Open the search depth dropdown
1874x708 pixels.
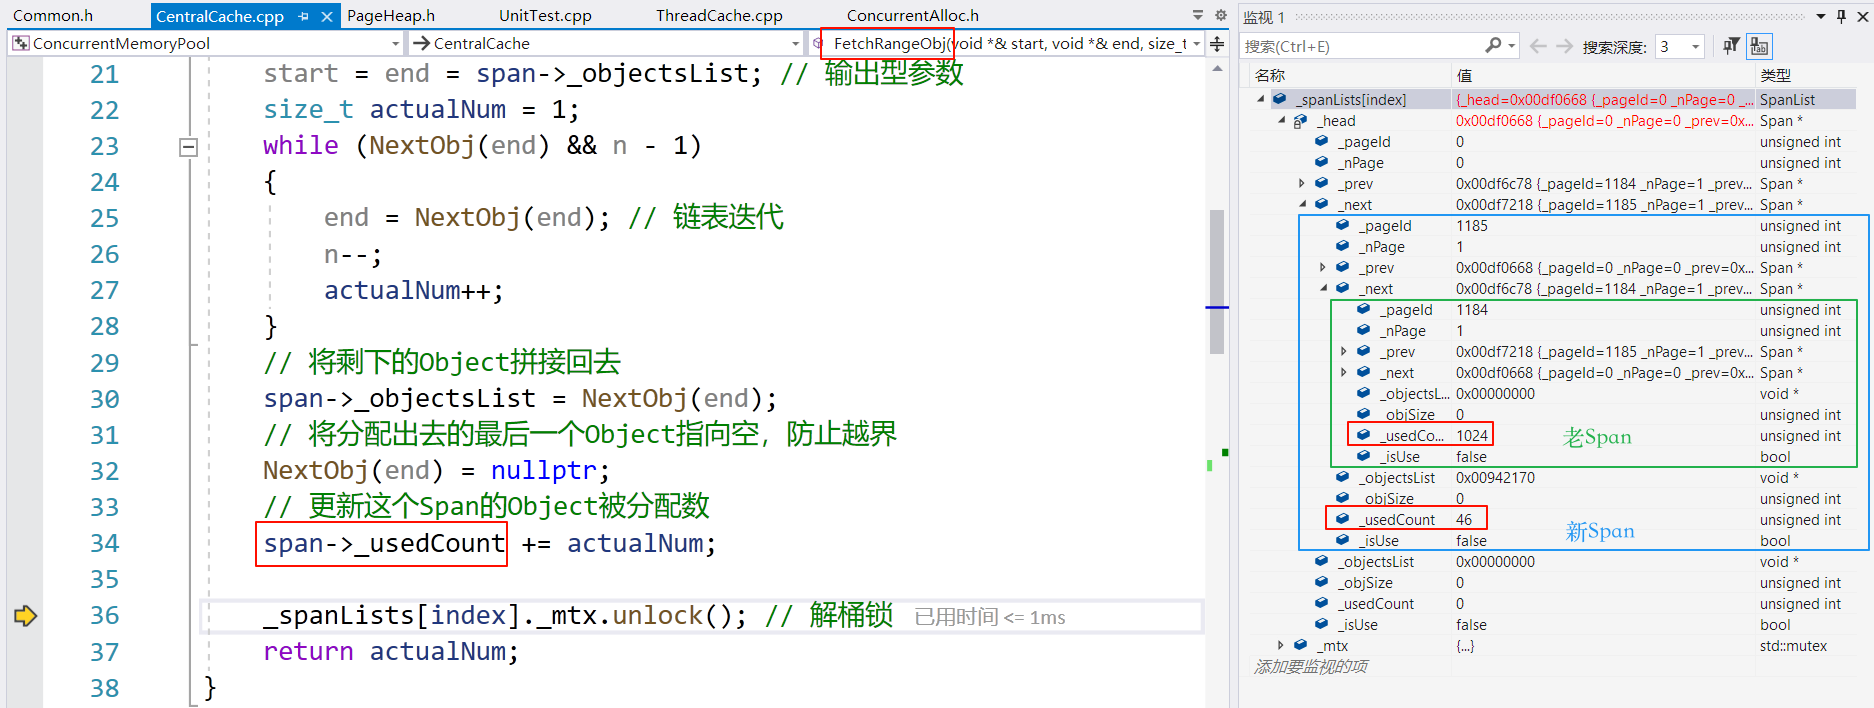pos(1695,47)
